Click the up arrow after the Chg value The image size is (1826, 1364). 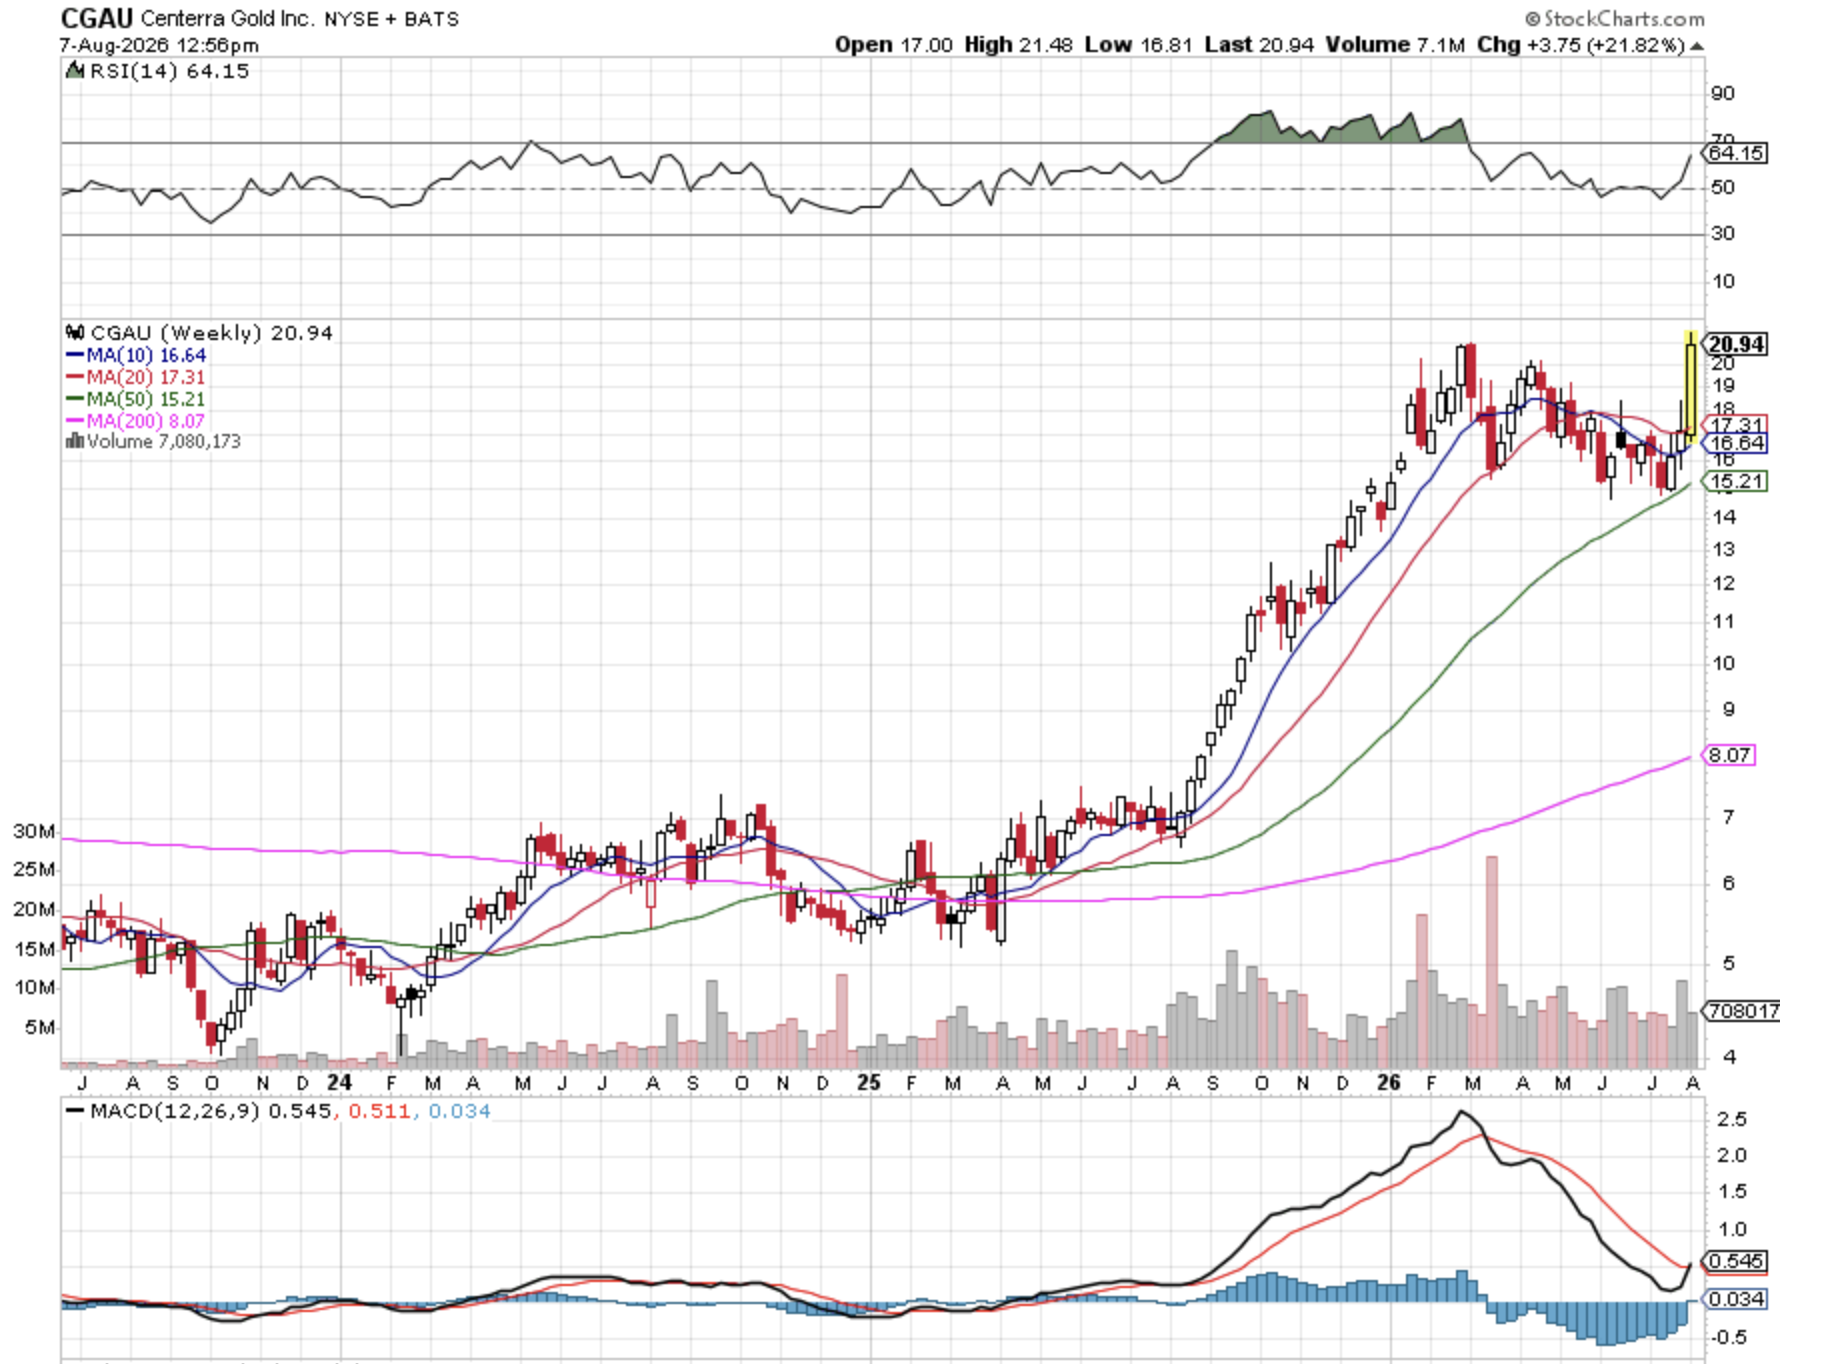coord(1697,46)
